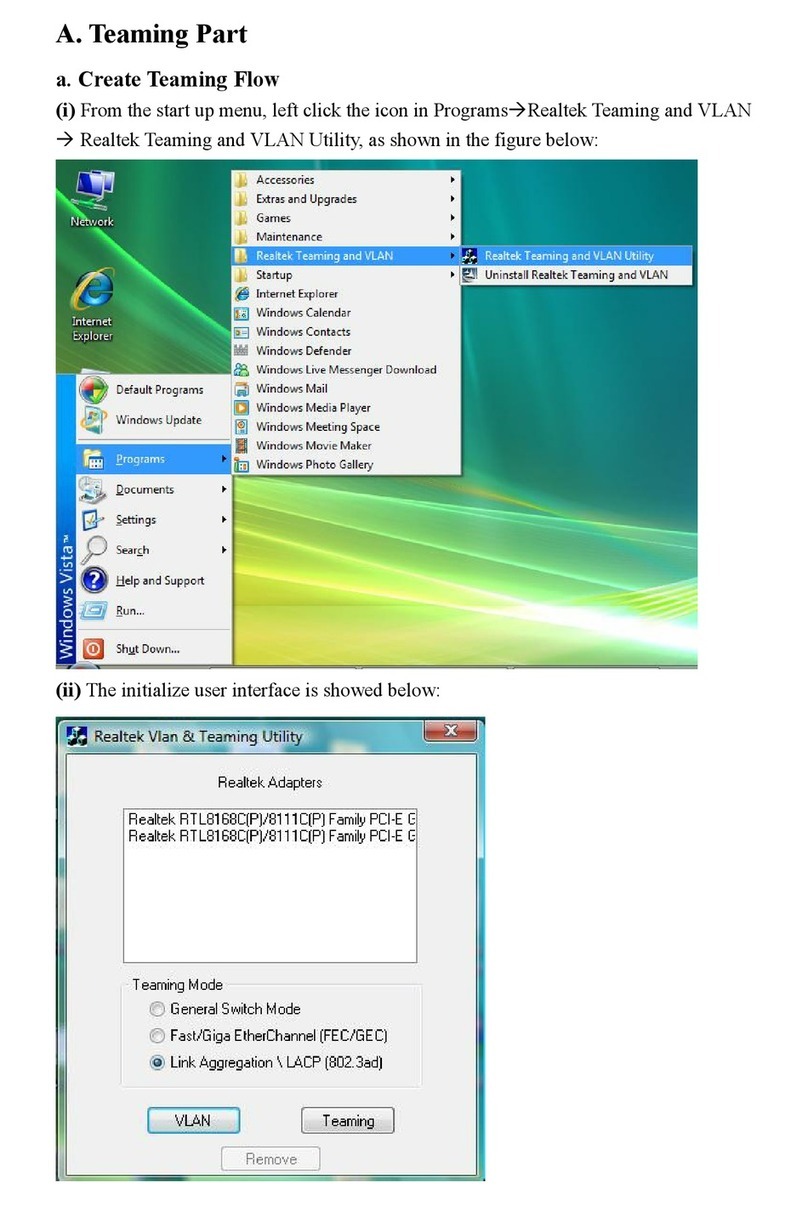Open the Programs start menu item

point(154,459)
